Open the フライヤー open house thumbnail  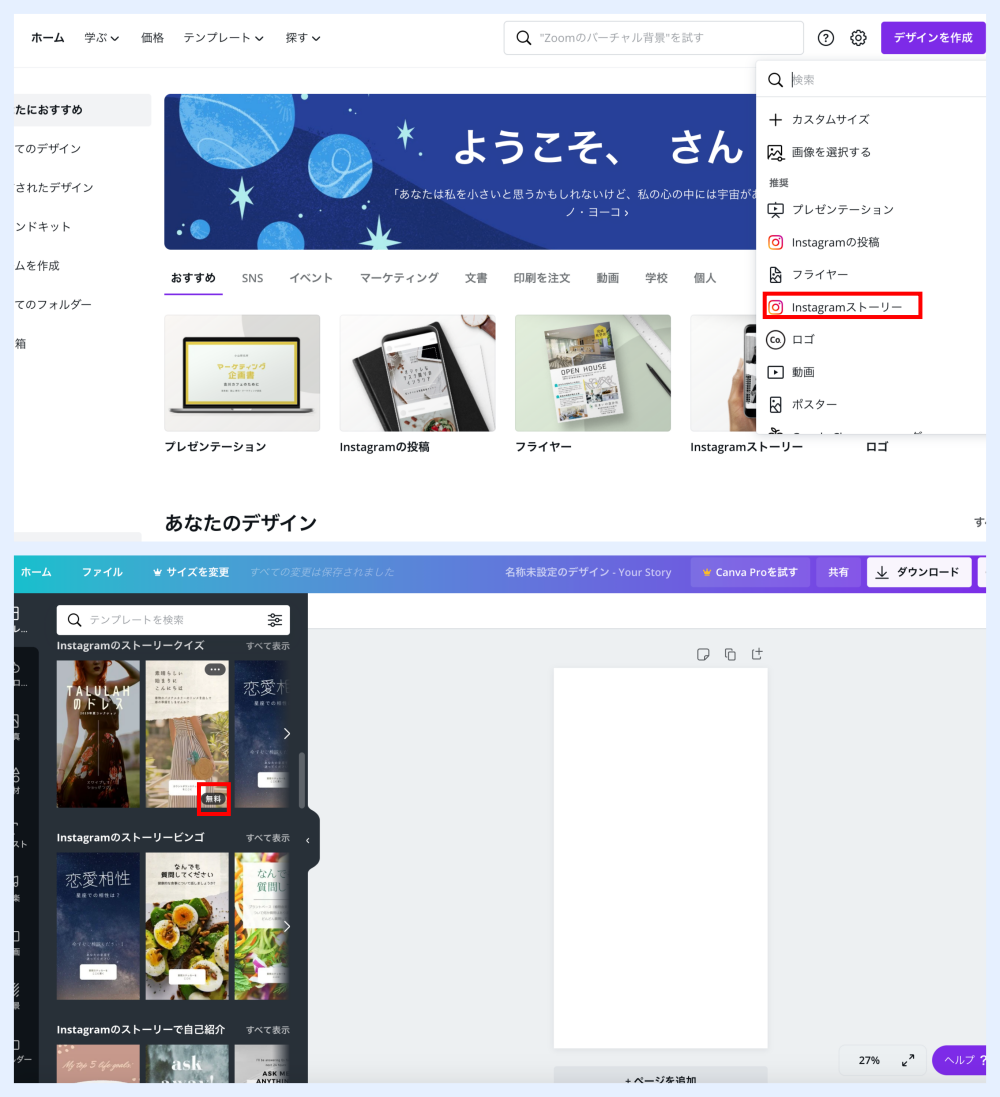[x=593, y=373]
